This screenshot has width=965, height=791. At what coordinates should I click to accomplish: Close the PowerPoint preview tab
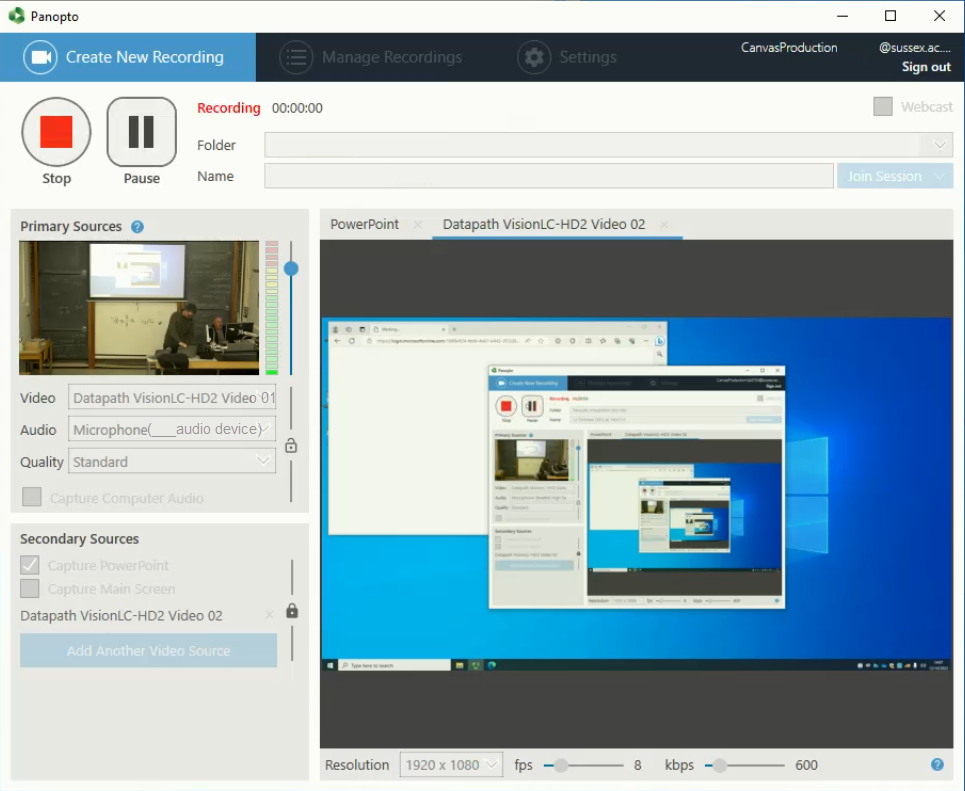[x=418, y=225]
